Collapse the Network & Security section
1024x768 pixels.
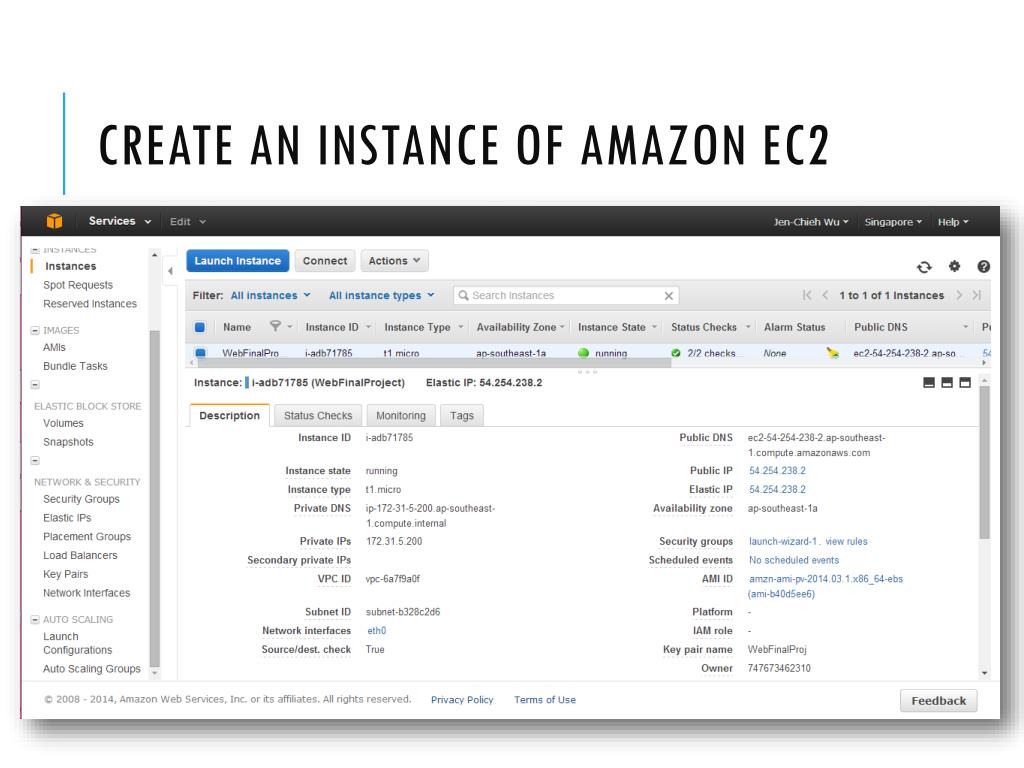pos(35,460)
